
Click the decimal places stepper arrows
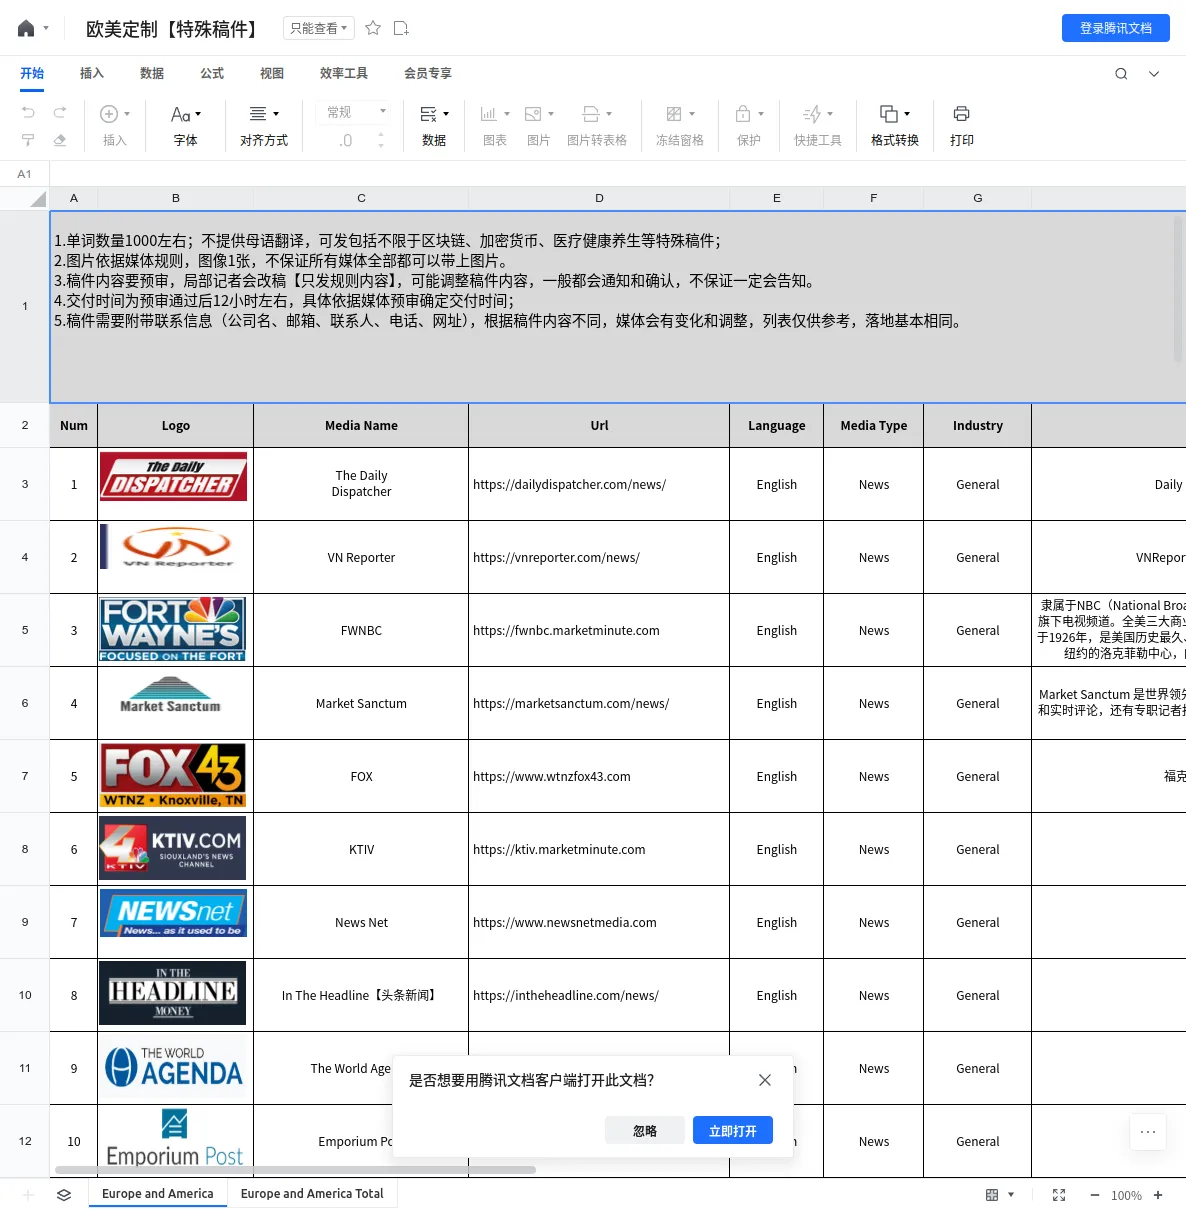pos(381,140)
